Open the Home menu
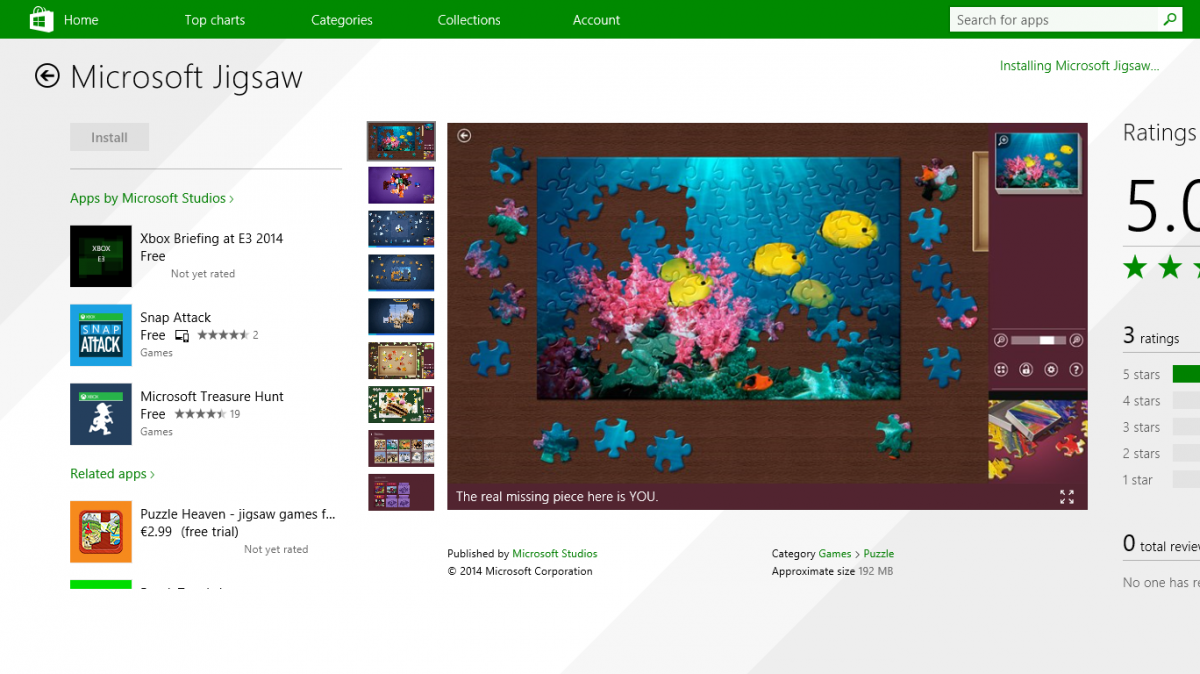This screenshot has width=1200, height=674. coord(81,20)
